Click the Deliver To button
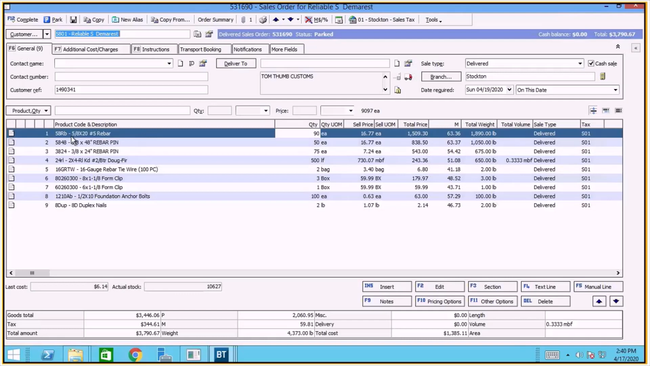650x366 pixels. pyautogui.click(x=236, y=63)
